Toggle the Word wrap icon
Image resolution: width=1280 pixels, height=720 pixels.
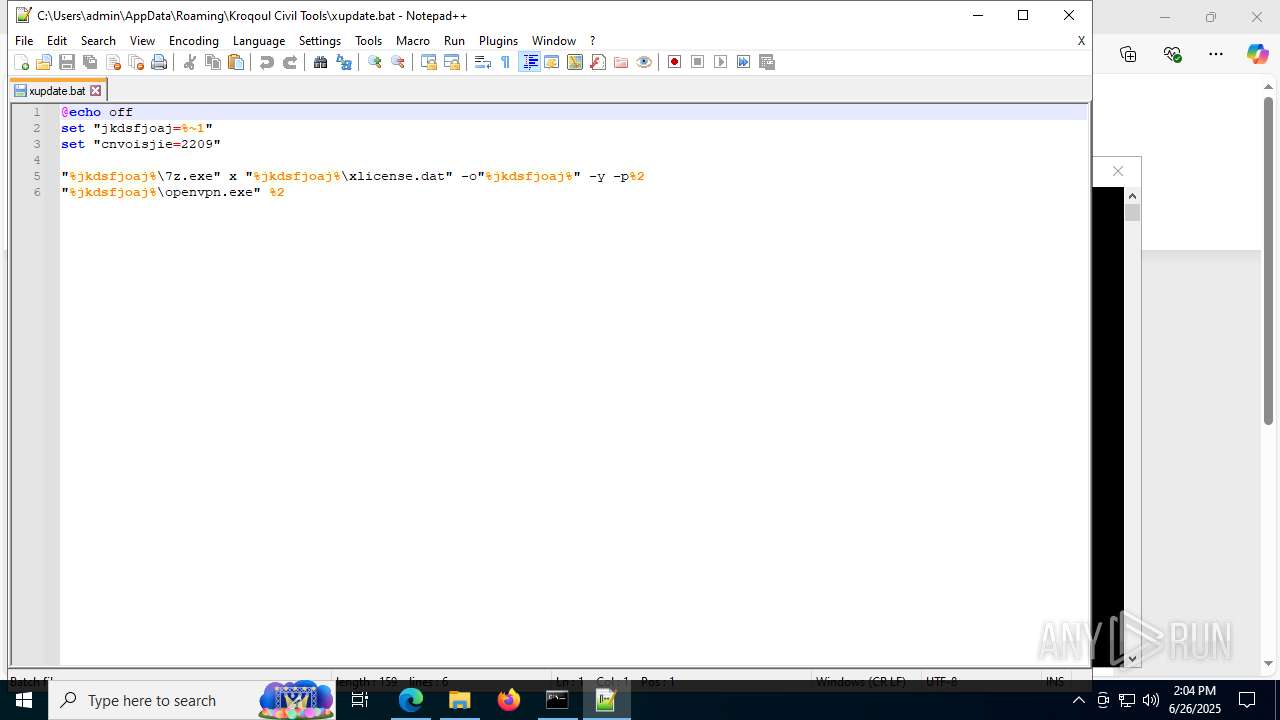click(483, 62)
